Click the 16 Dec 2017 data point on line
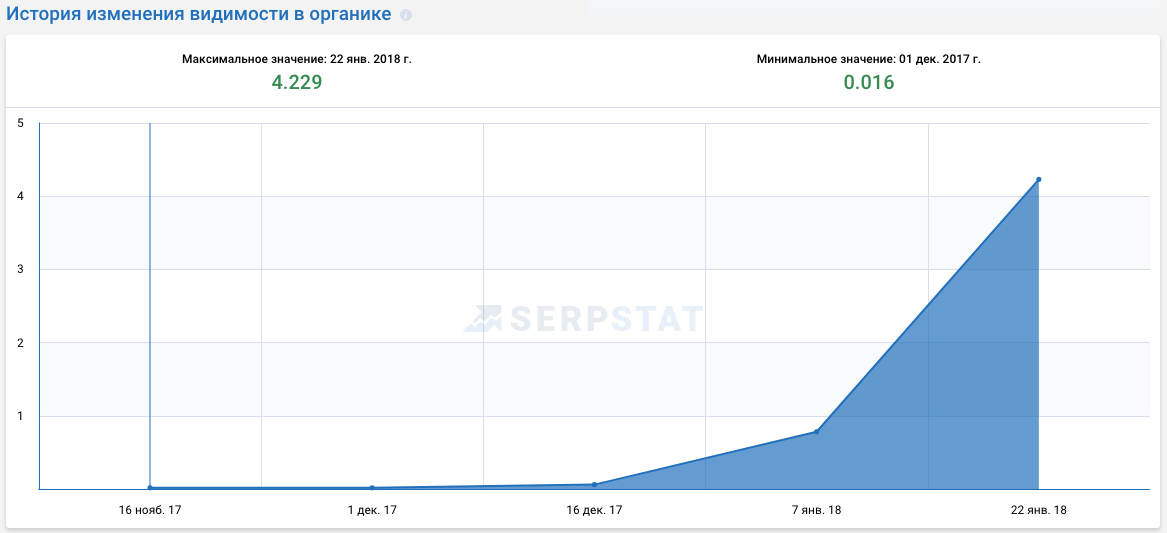Viewport: 1167px width, 533px height. tap(594, 485)
